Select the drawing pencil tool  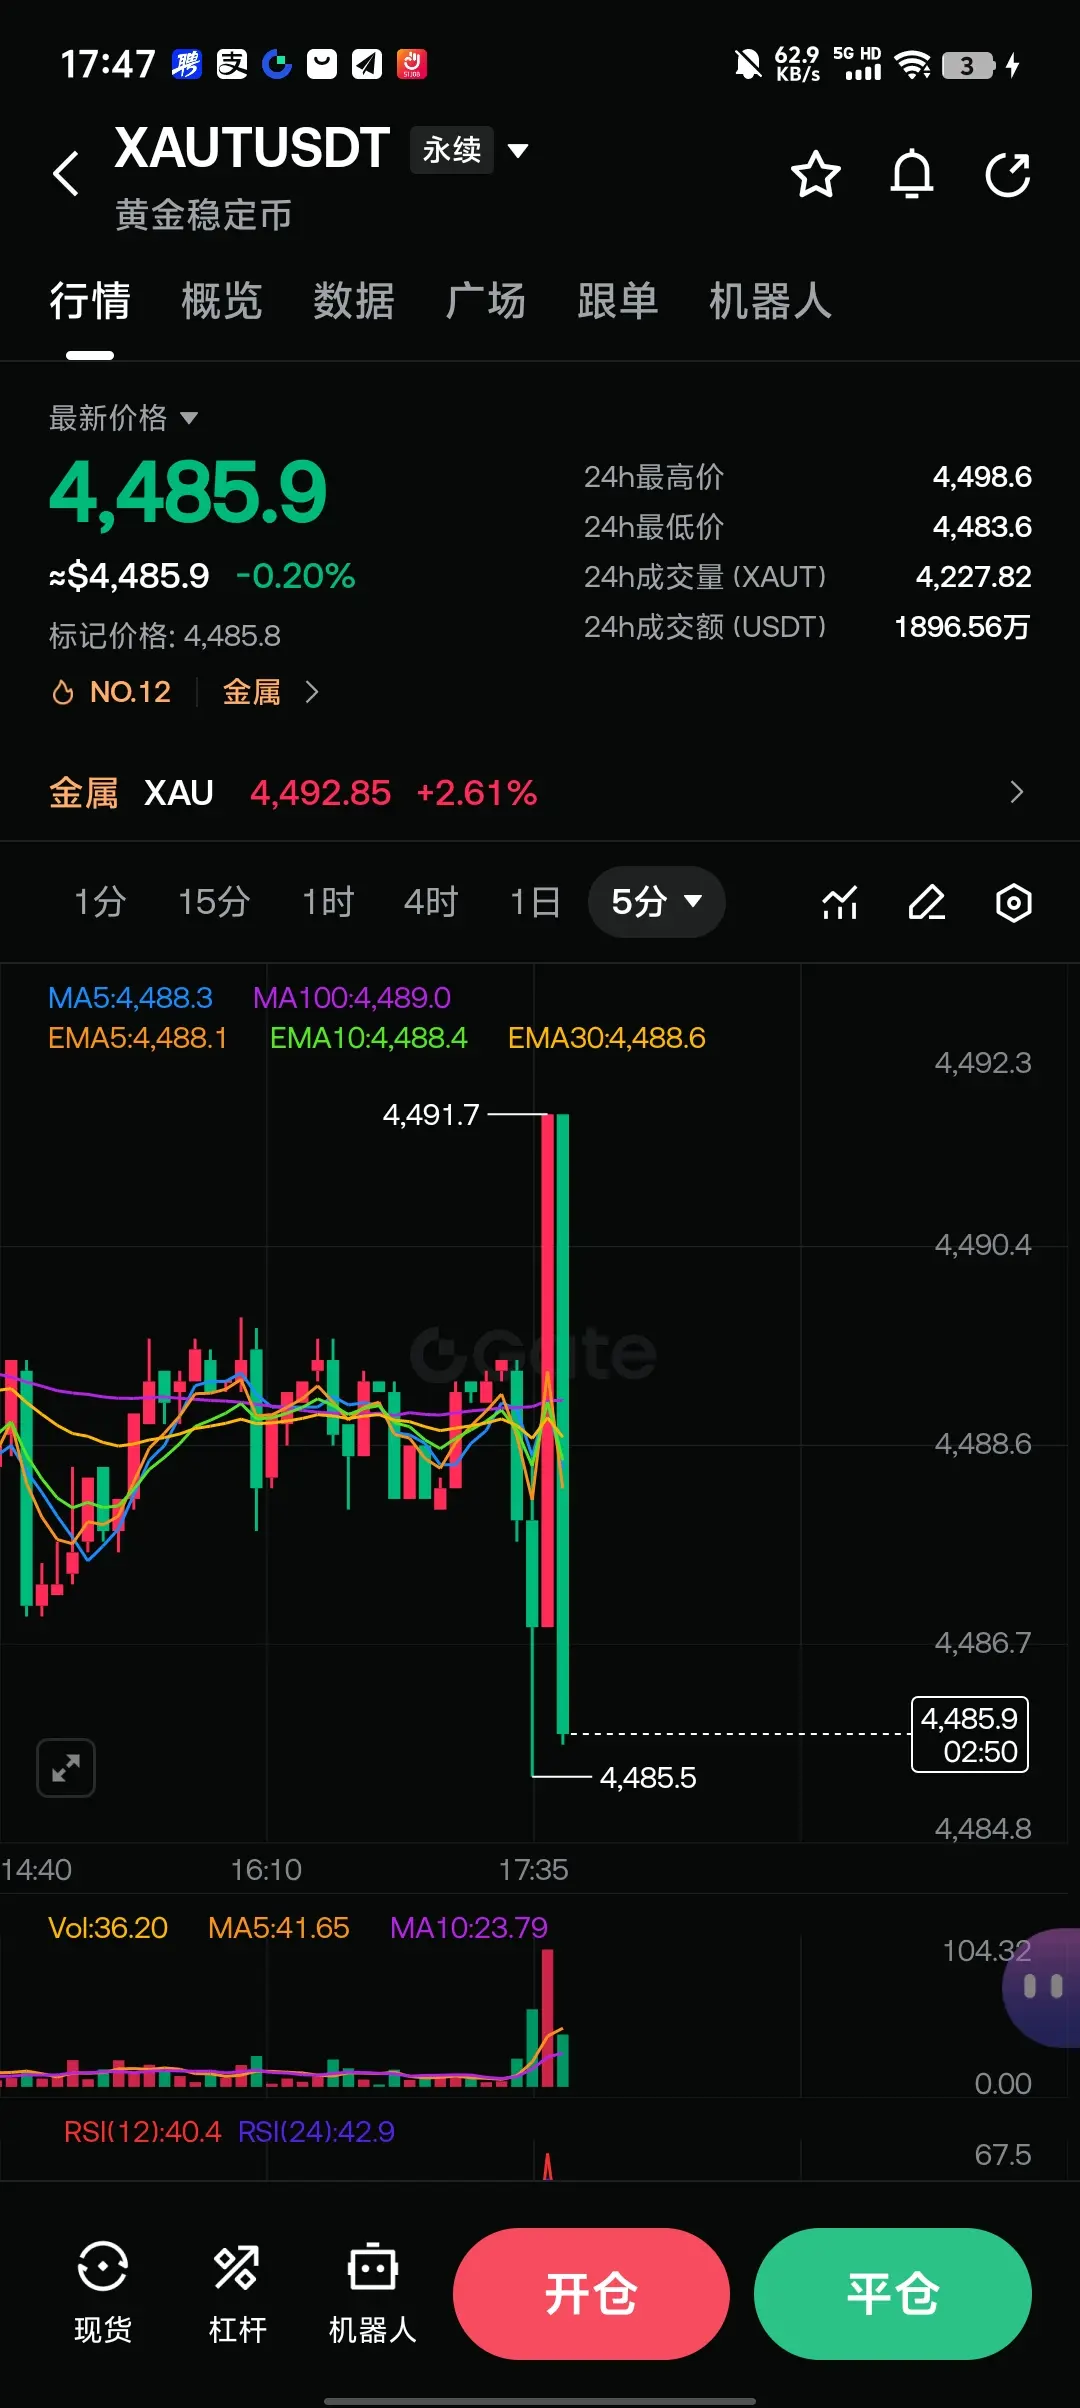[x=927, y=902]
